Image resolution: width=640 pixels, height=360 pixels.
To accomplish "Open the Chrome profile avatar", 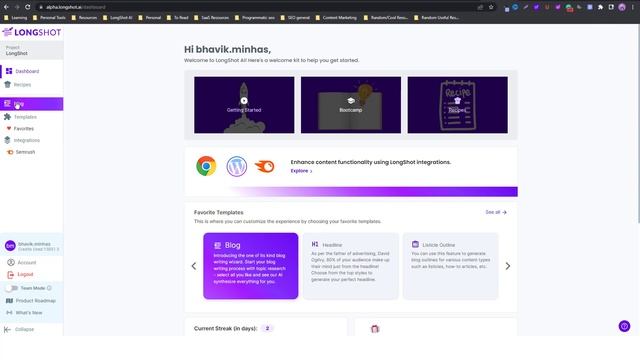I will (x=622, y=7).
